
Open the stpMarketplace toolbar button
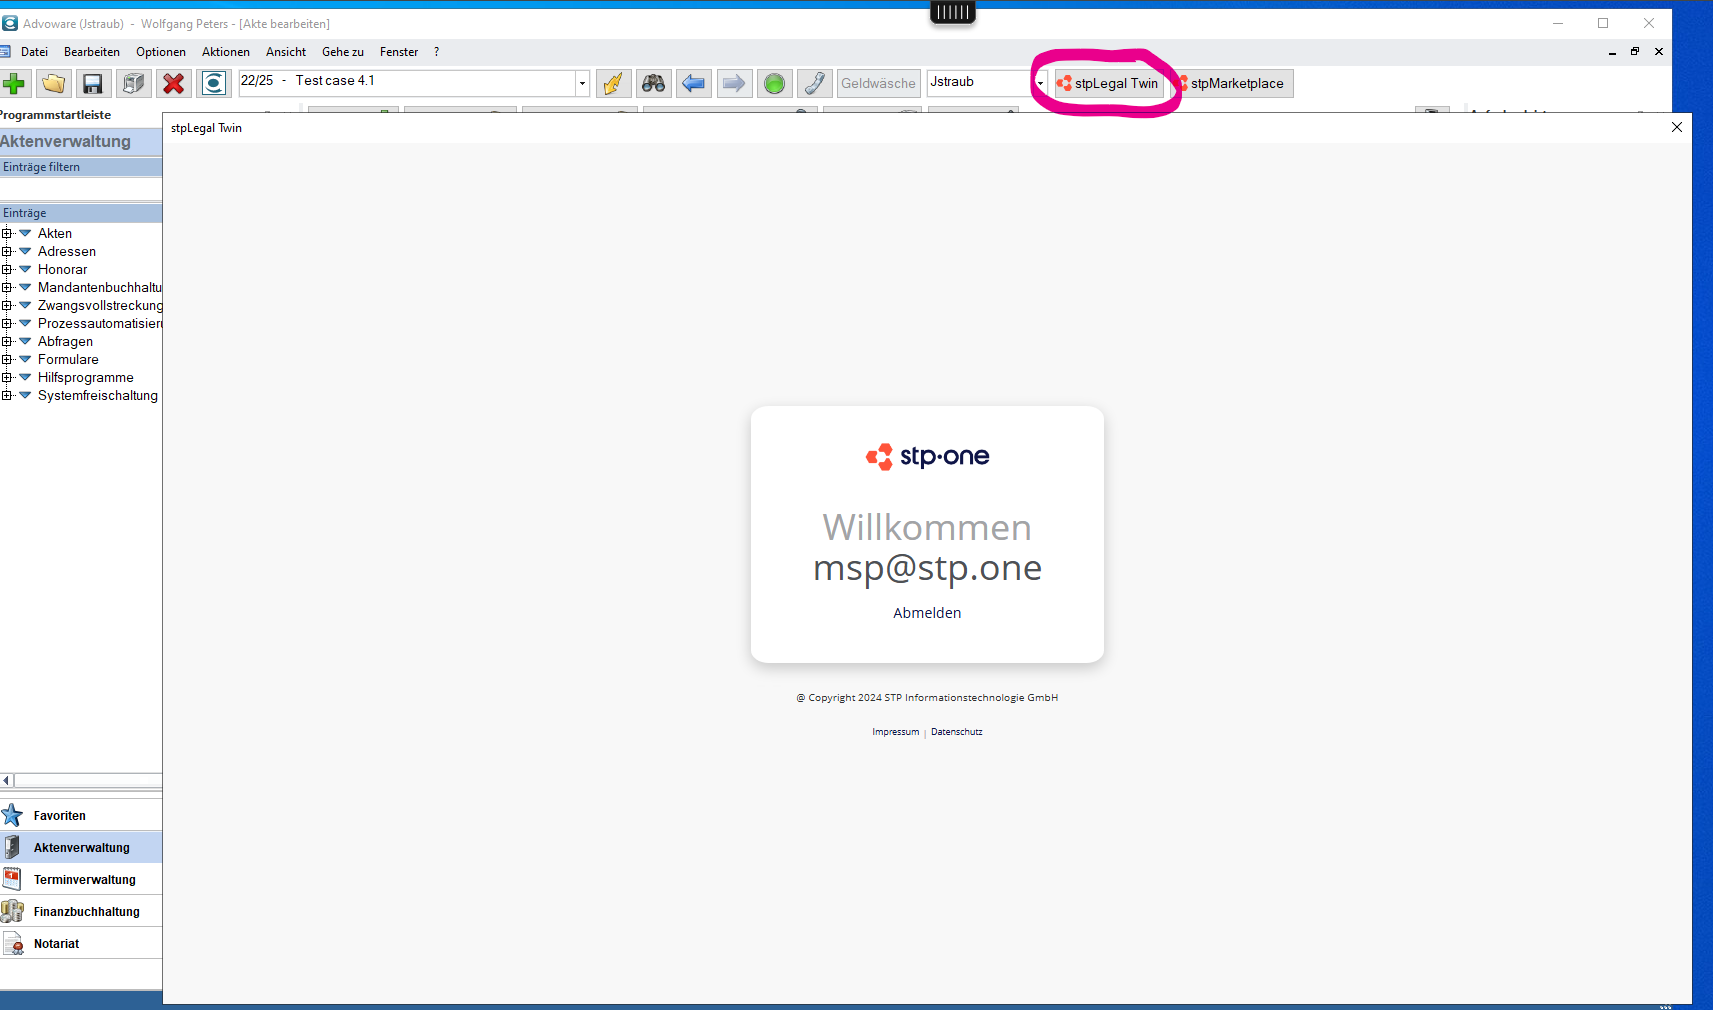tap(1233, 84)
